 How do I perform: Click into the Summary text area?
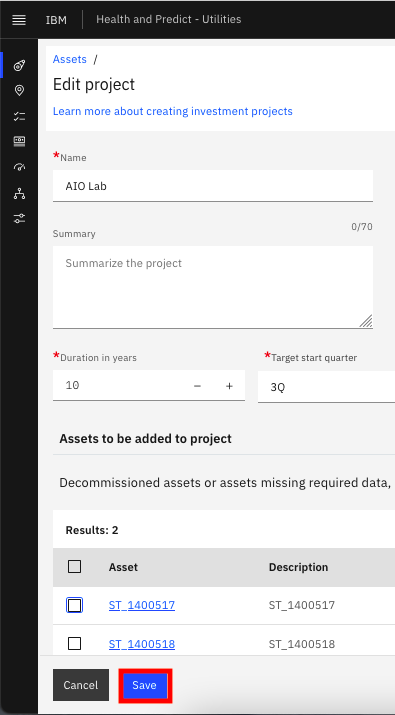pyautogui.click(x=213, y=287)
